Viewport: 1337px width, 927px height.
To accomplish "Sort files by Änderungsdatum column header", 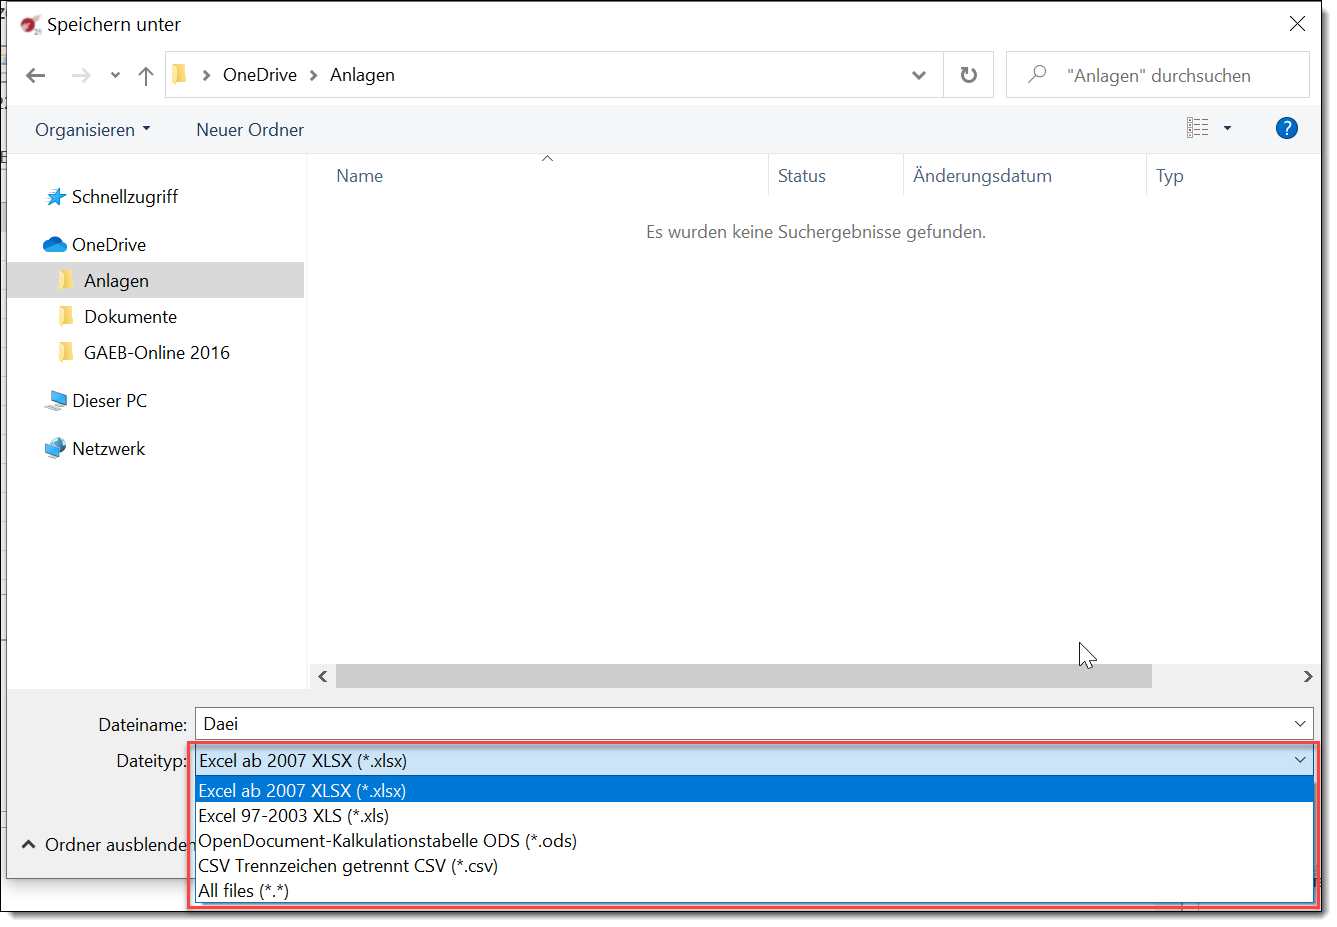I will 982,176.
